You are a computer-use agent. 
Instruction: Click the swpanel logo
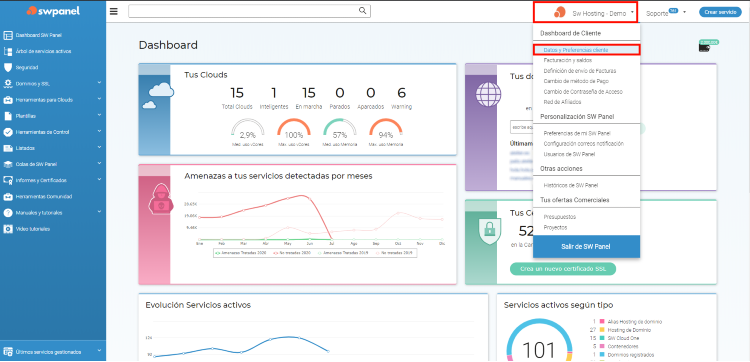53,11
